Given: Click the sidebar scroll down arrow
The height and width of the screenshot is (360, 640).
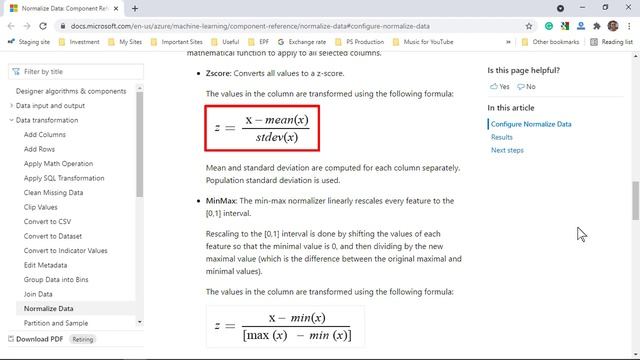Looking at the screenshot, I should click(140, 322).
